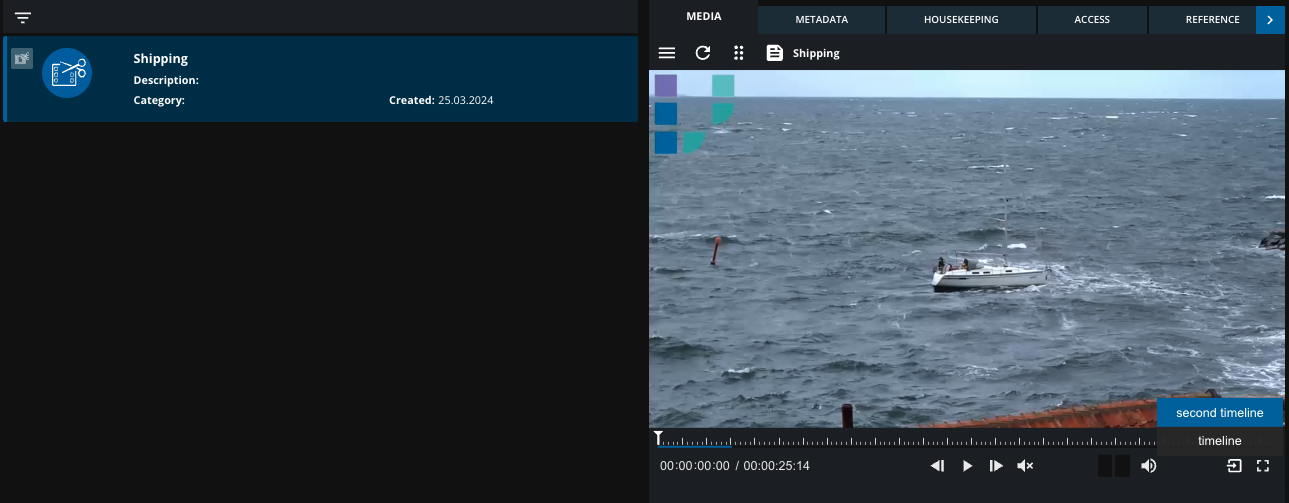This screenshot has height=503, width=1289.
Task: Enter fullscreen video mode
Action: (x=1263, y=466)
